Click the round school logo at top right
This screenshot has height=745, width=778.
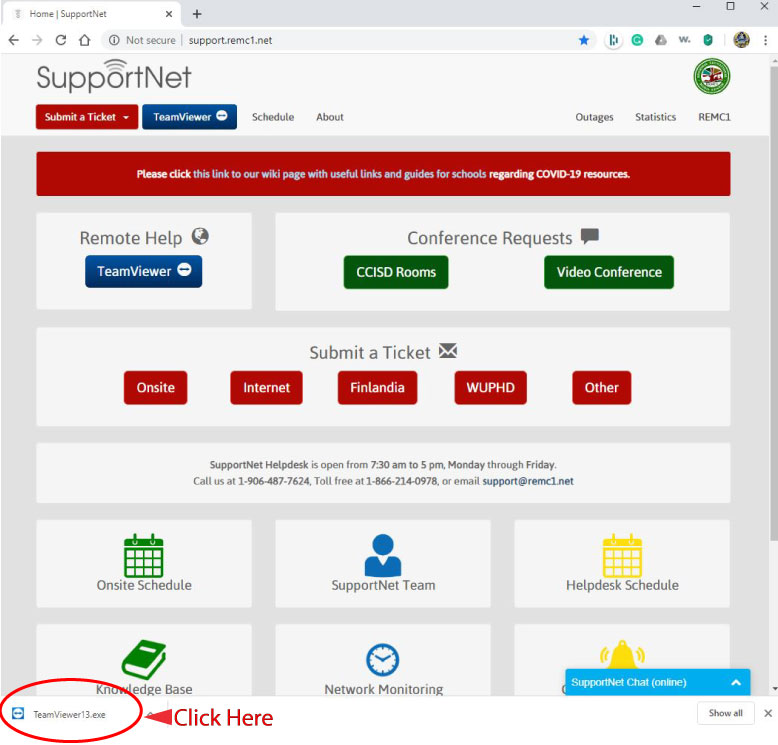point(712,76)
